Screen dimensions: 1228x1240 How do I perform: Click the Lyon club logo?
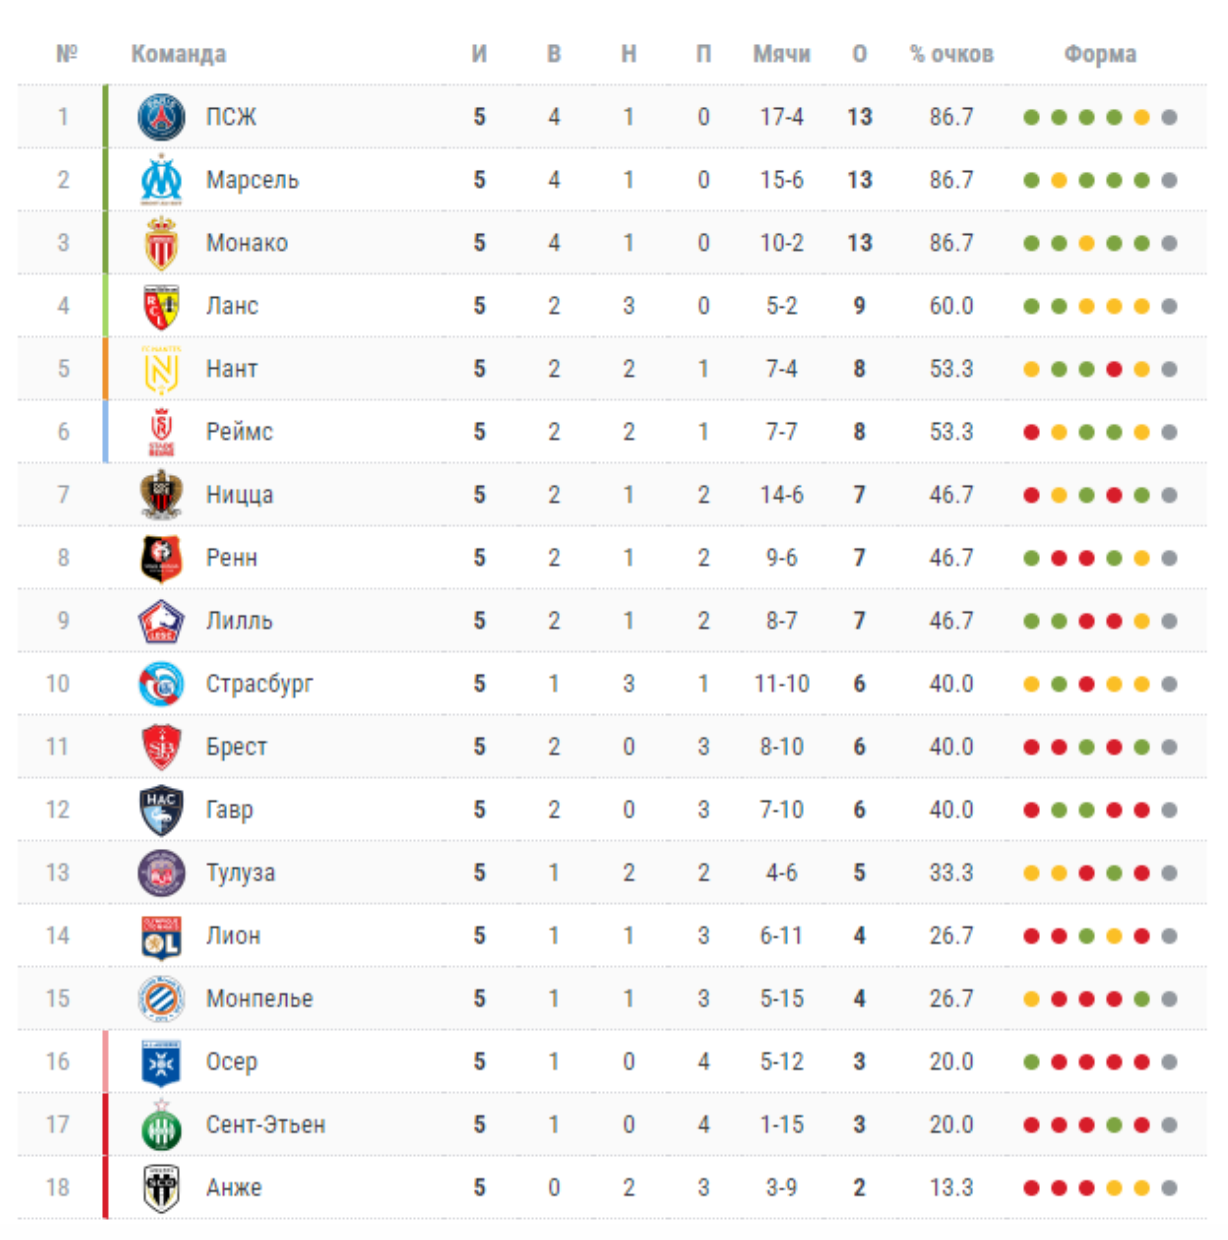point(161,936)
